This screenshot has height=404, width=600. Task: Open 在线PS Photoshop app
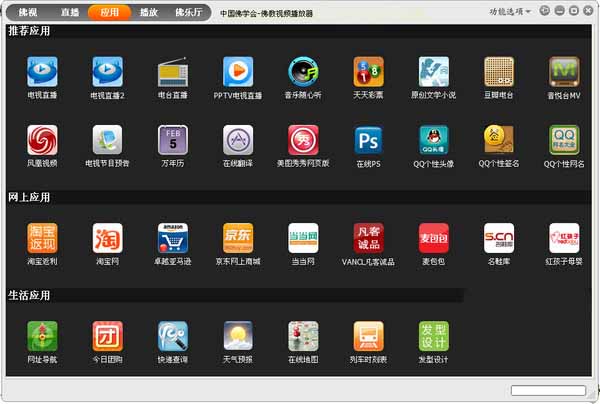(x=368, y=140)
